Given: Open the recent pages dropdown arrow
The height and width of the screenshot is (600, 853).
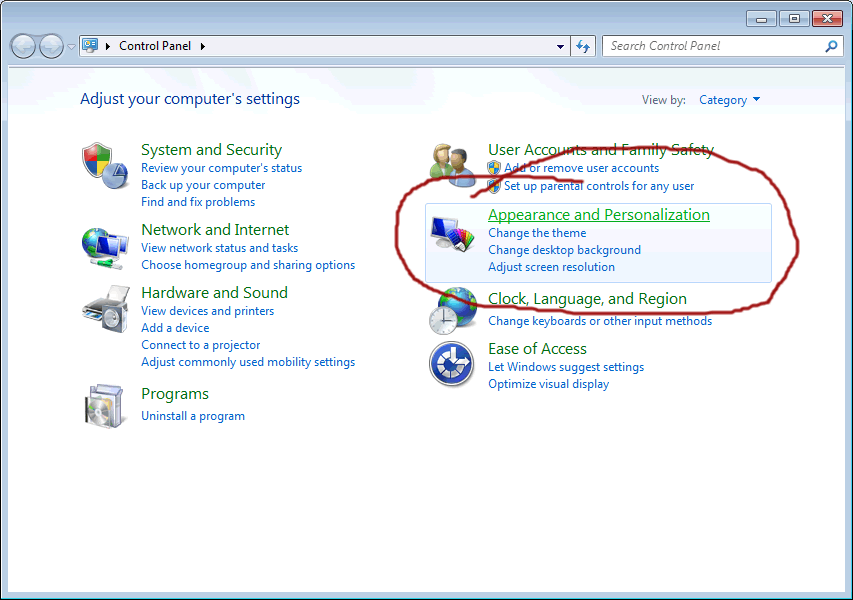Looking at the screenshot, I should coord(71,47).
